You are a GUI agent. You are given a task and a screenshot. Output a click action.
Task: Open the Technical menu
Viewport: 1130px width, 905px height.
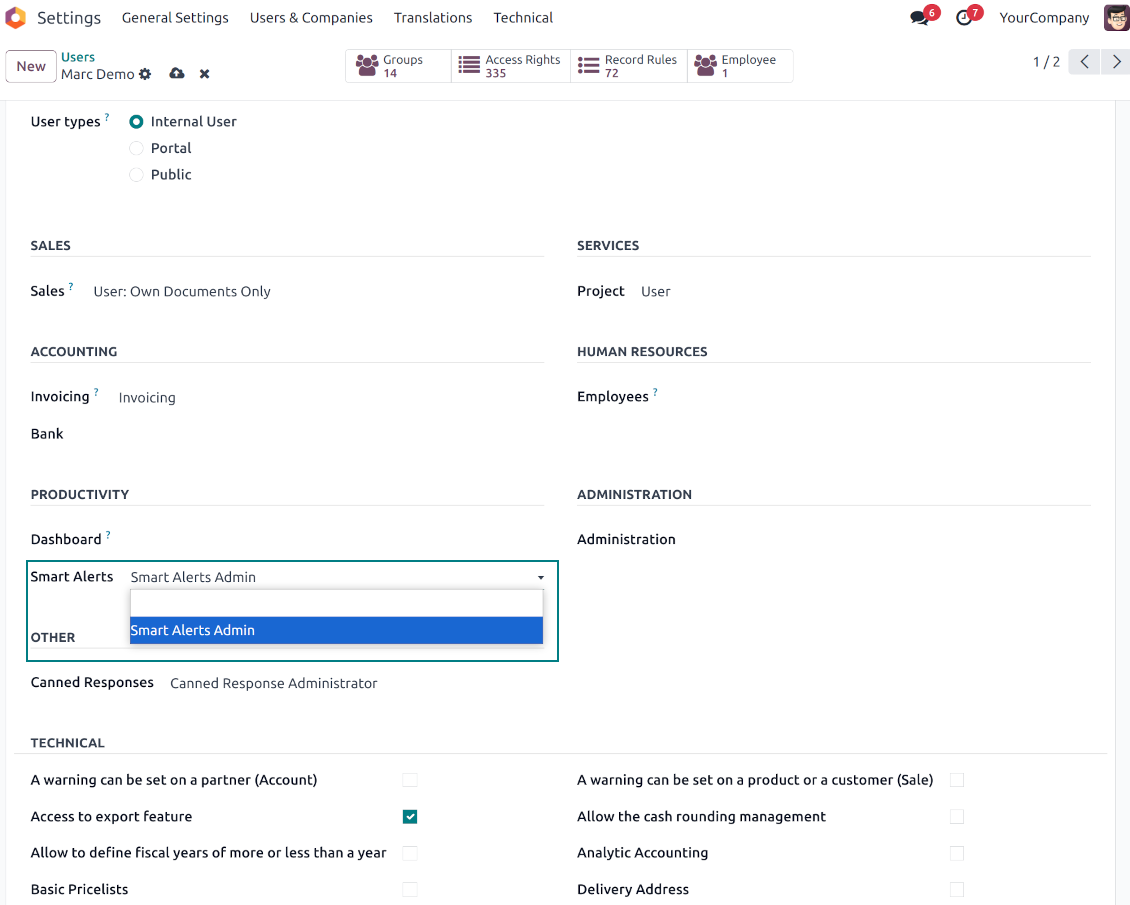[x=523, y=18]
